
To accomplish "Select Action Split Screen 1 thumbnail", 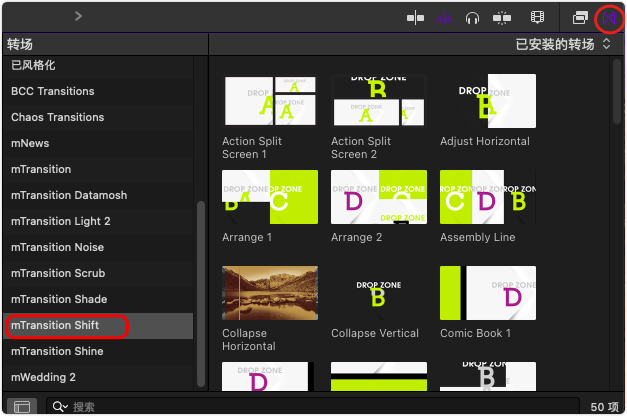I will click(x=270, y=101).
